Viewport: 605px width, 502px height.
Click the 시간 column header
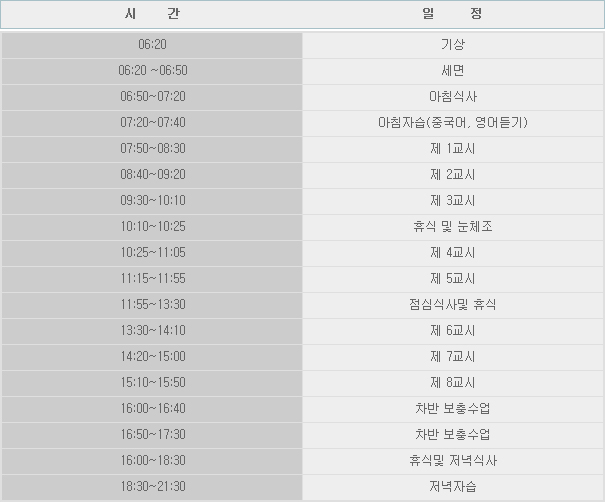152,15
